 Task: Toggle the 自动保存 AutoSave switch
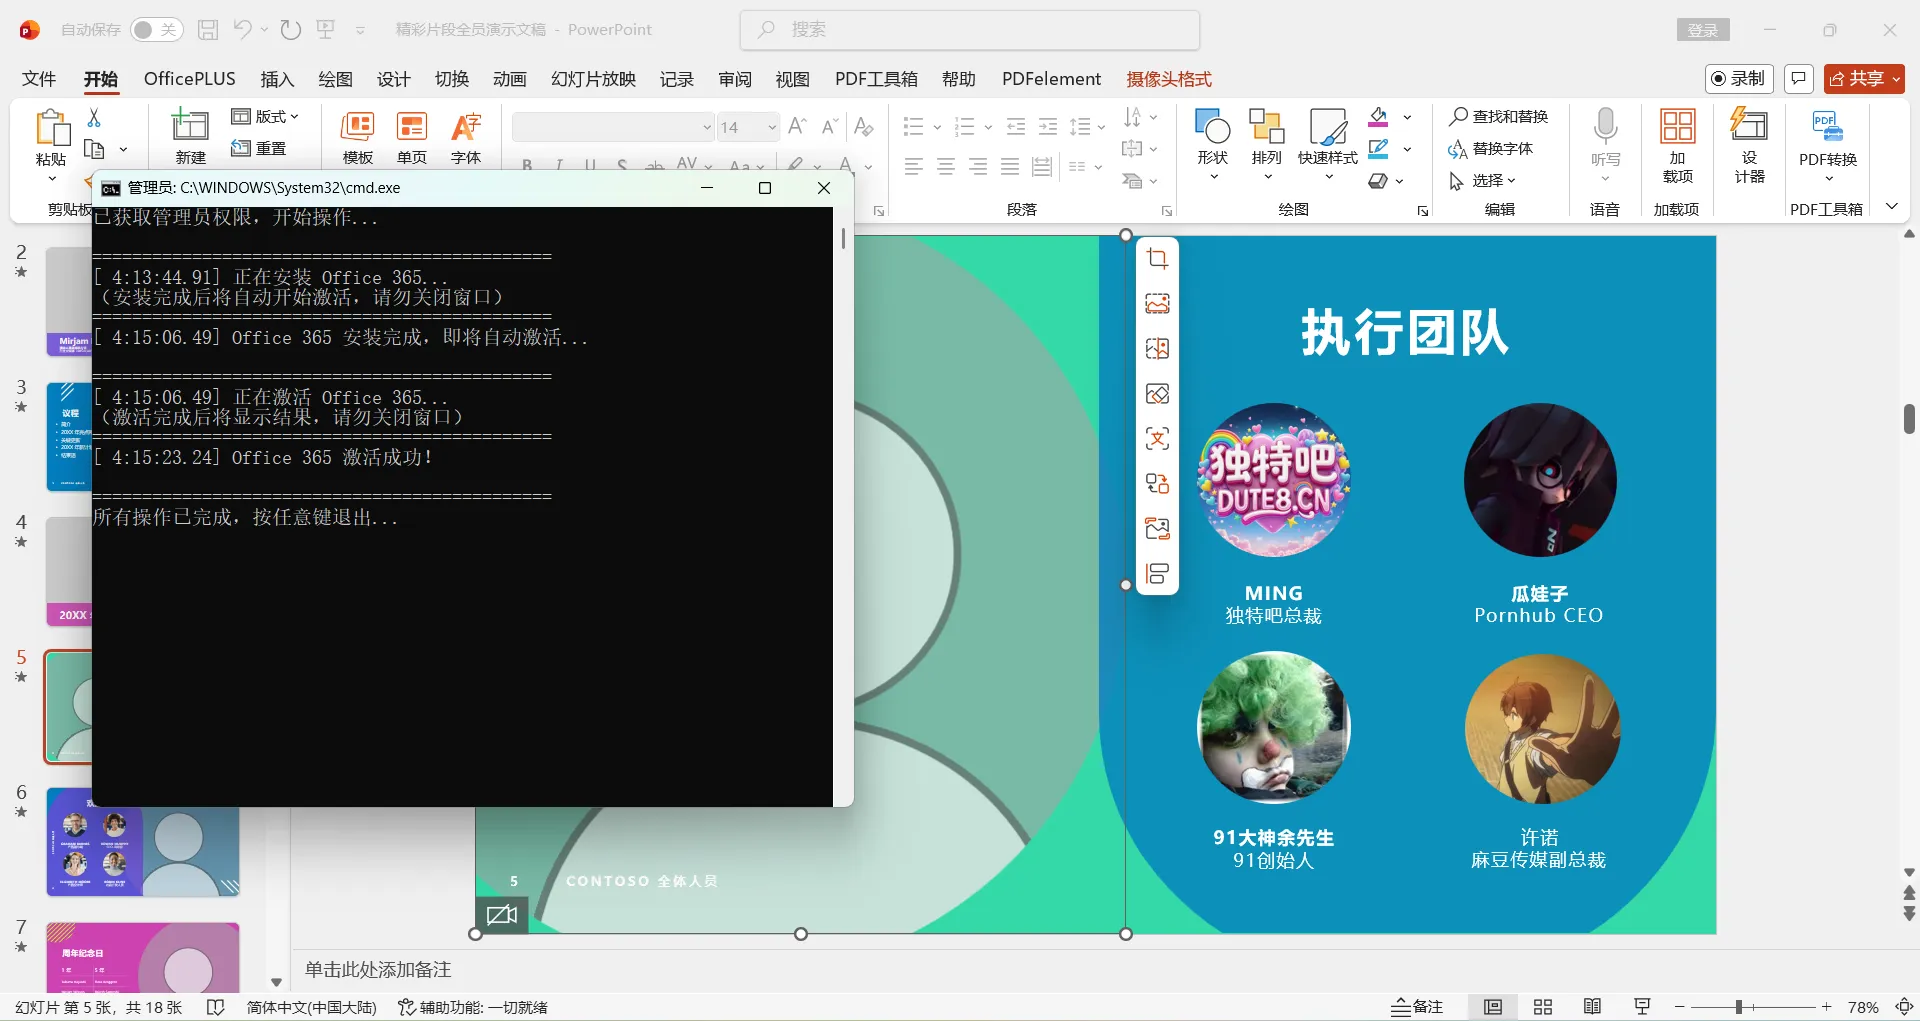tap(156, 29)
